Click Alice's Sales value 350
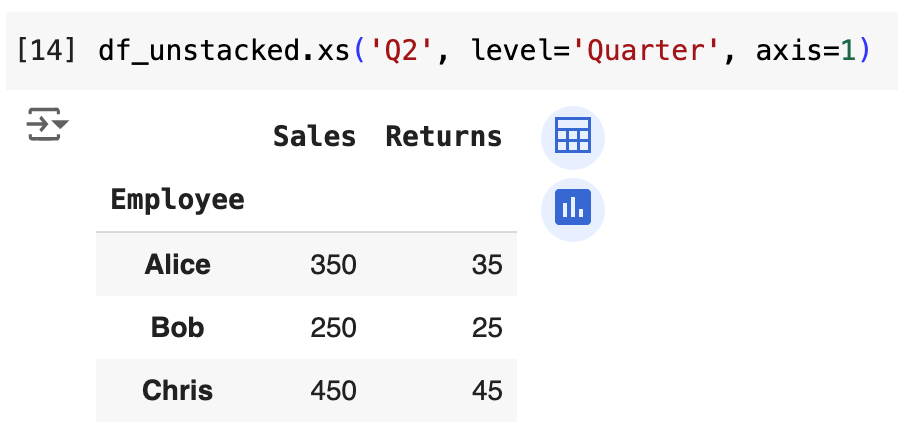Image resolution: width=898 pixels, height=438 pixels. point(333,265)
